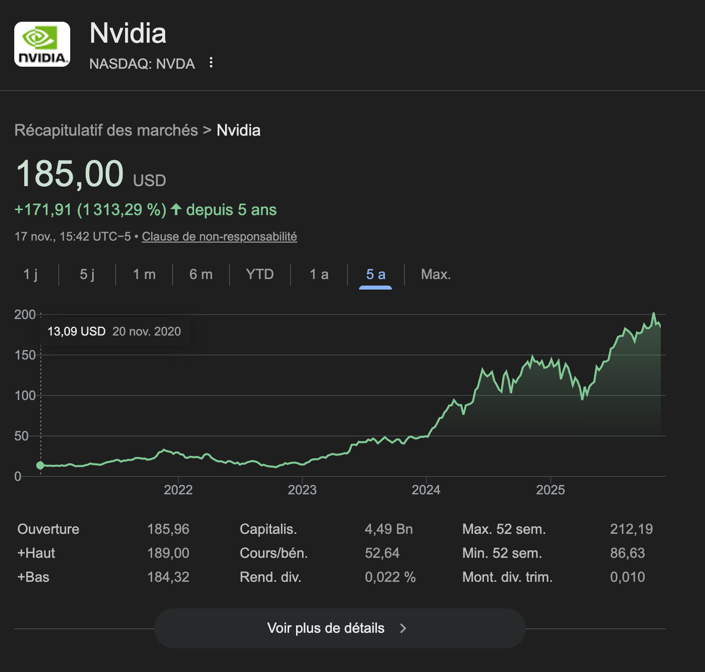The image size is (705, 672).
Task: Click the 100 y-axis label
Action: 25,396
